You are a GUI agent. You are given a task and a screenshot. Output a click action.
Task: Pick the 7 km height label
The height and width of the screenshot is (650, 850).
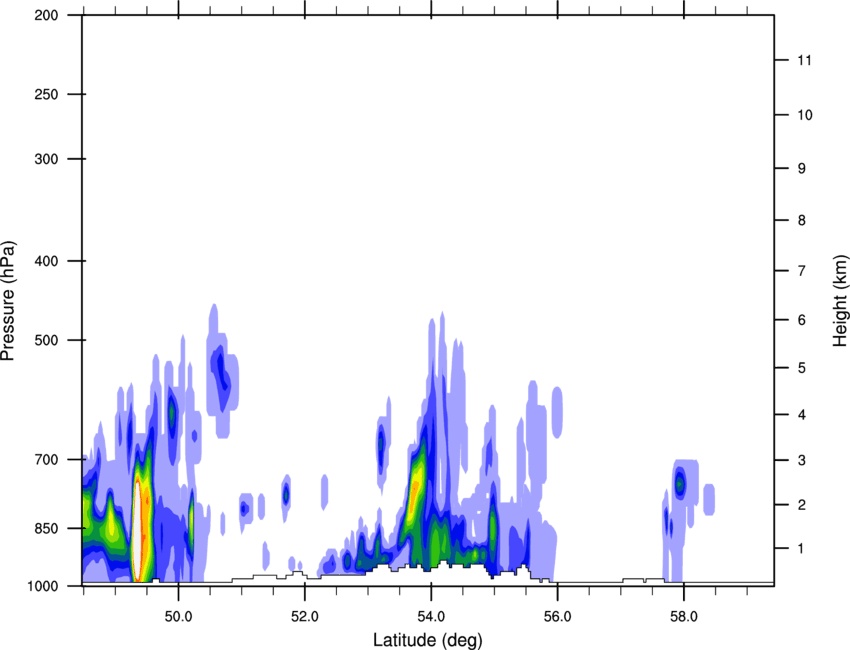pos(802,271)
